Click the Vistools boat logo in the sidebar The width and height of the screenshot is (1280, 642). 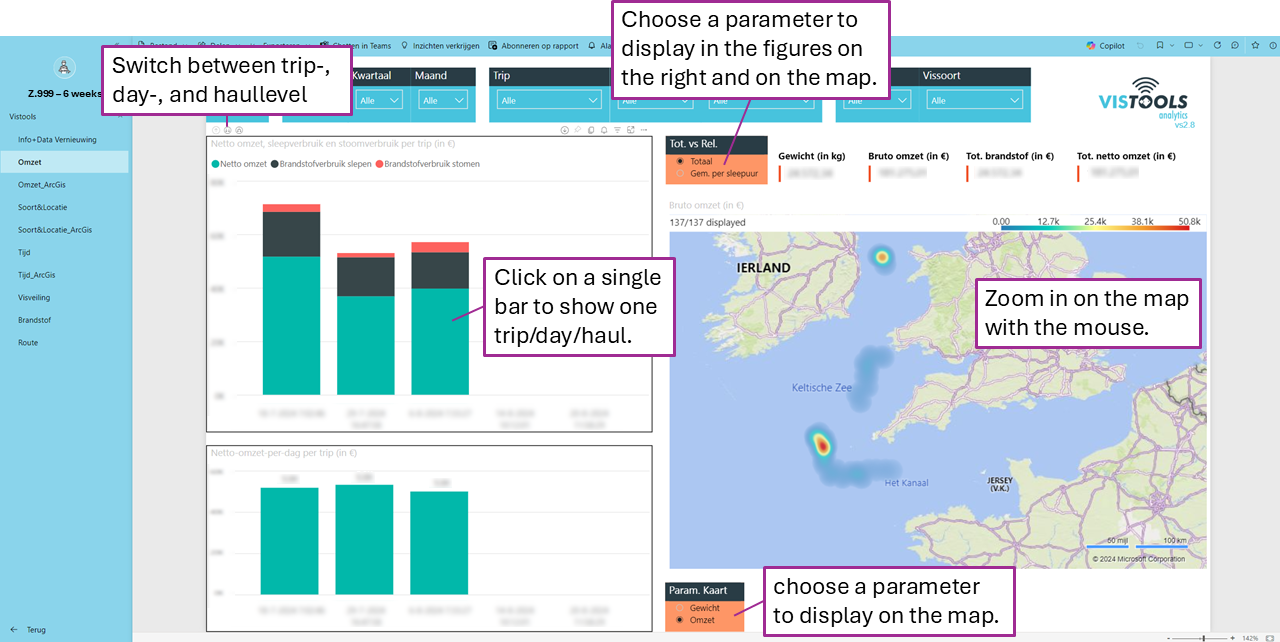(x=65, y=67)
